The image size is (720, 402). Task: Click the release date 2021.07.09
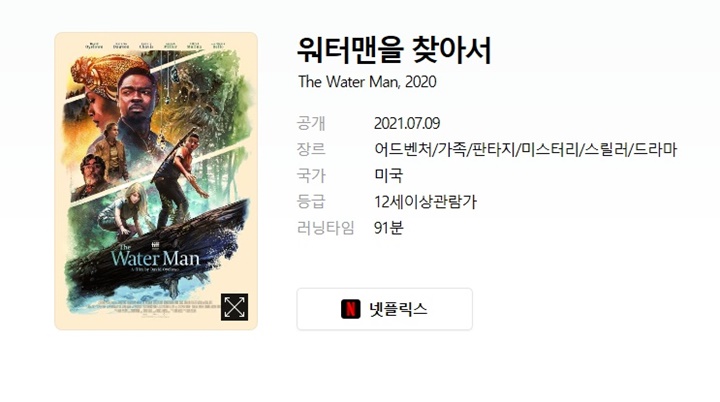pyautogui.click(x=407, y=123)
